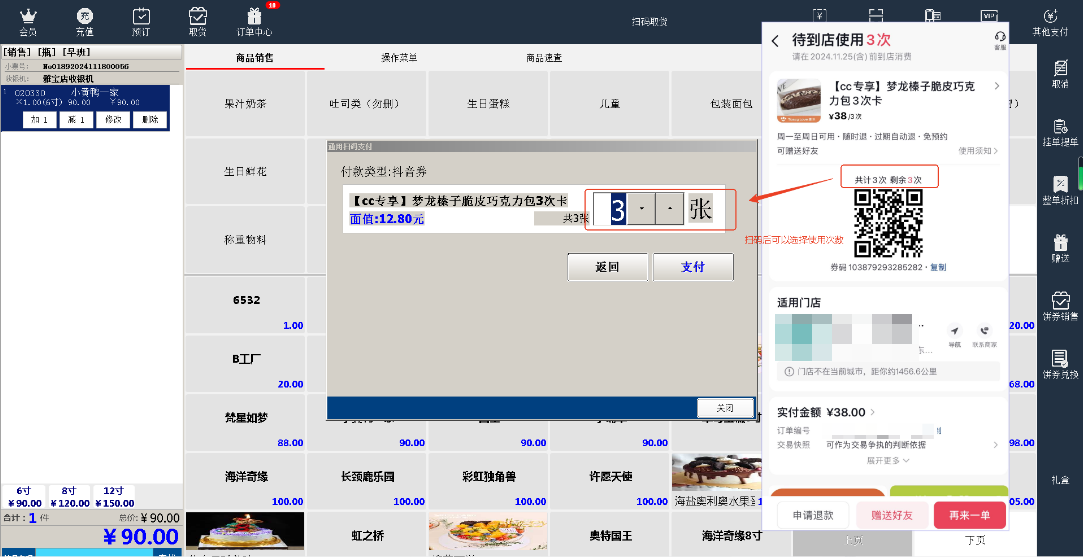Click the 其他支付 other payment icon
This screenshot has width=1083, height=557.
pos(1050,22)
